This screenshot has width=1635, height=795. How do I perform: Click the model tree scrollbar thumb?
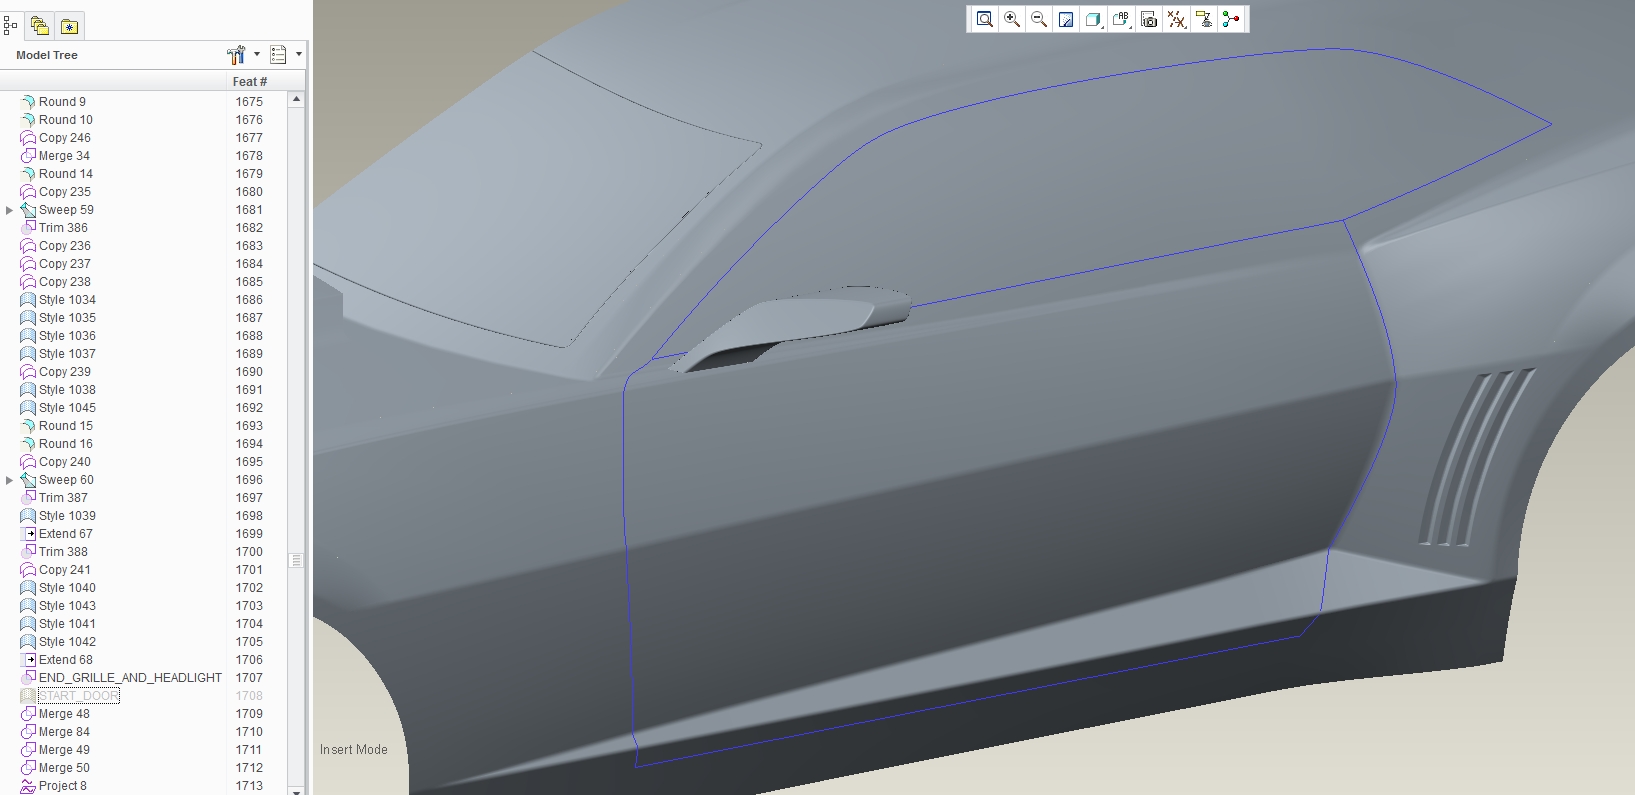coord(296,561)
